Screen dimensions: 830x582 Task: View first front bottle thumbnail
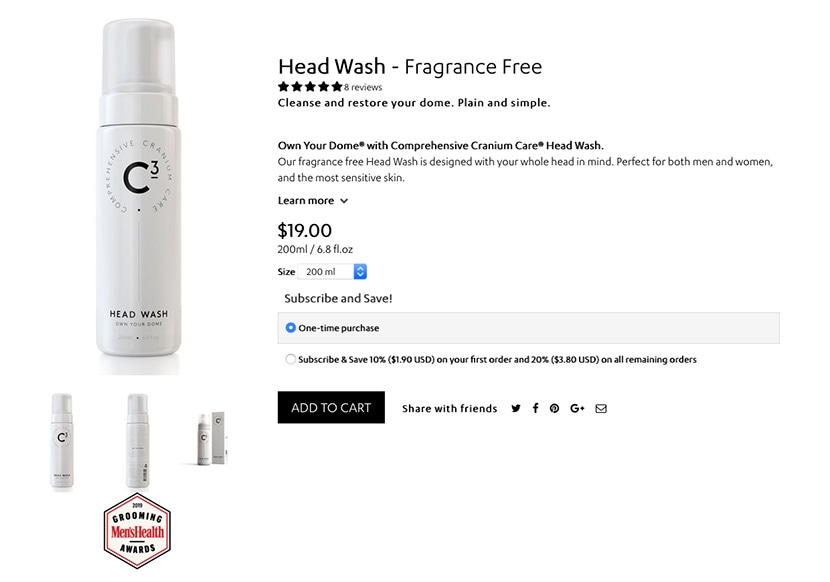62,441
